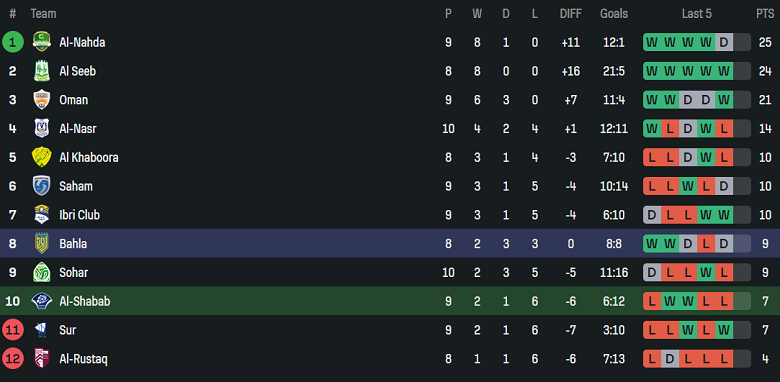Click the Sur team name
The height and width of the screenshot is (382, 780).
[x=68, y=330]
